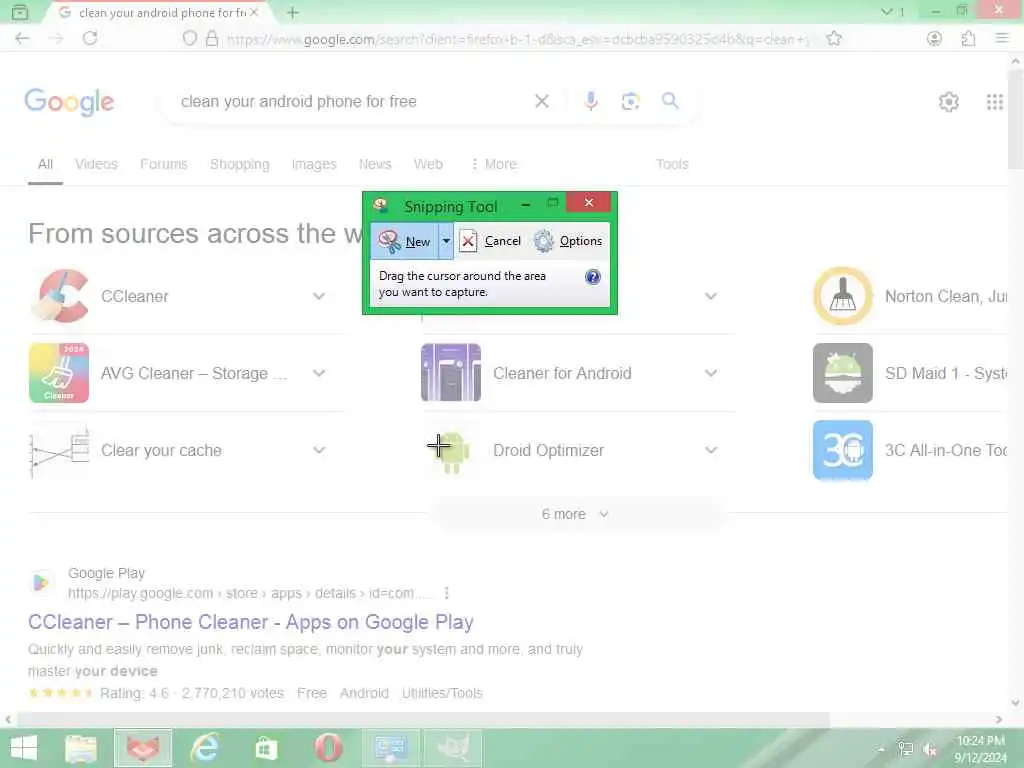
Task: Select the All results tab
Action: click(45, 164)
